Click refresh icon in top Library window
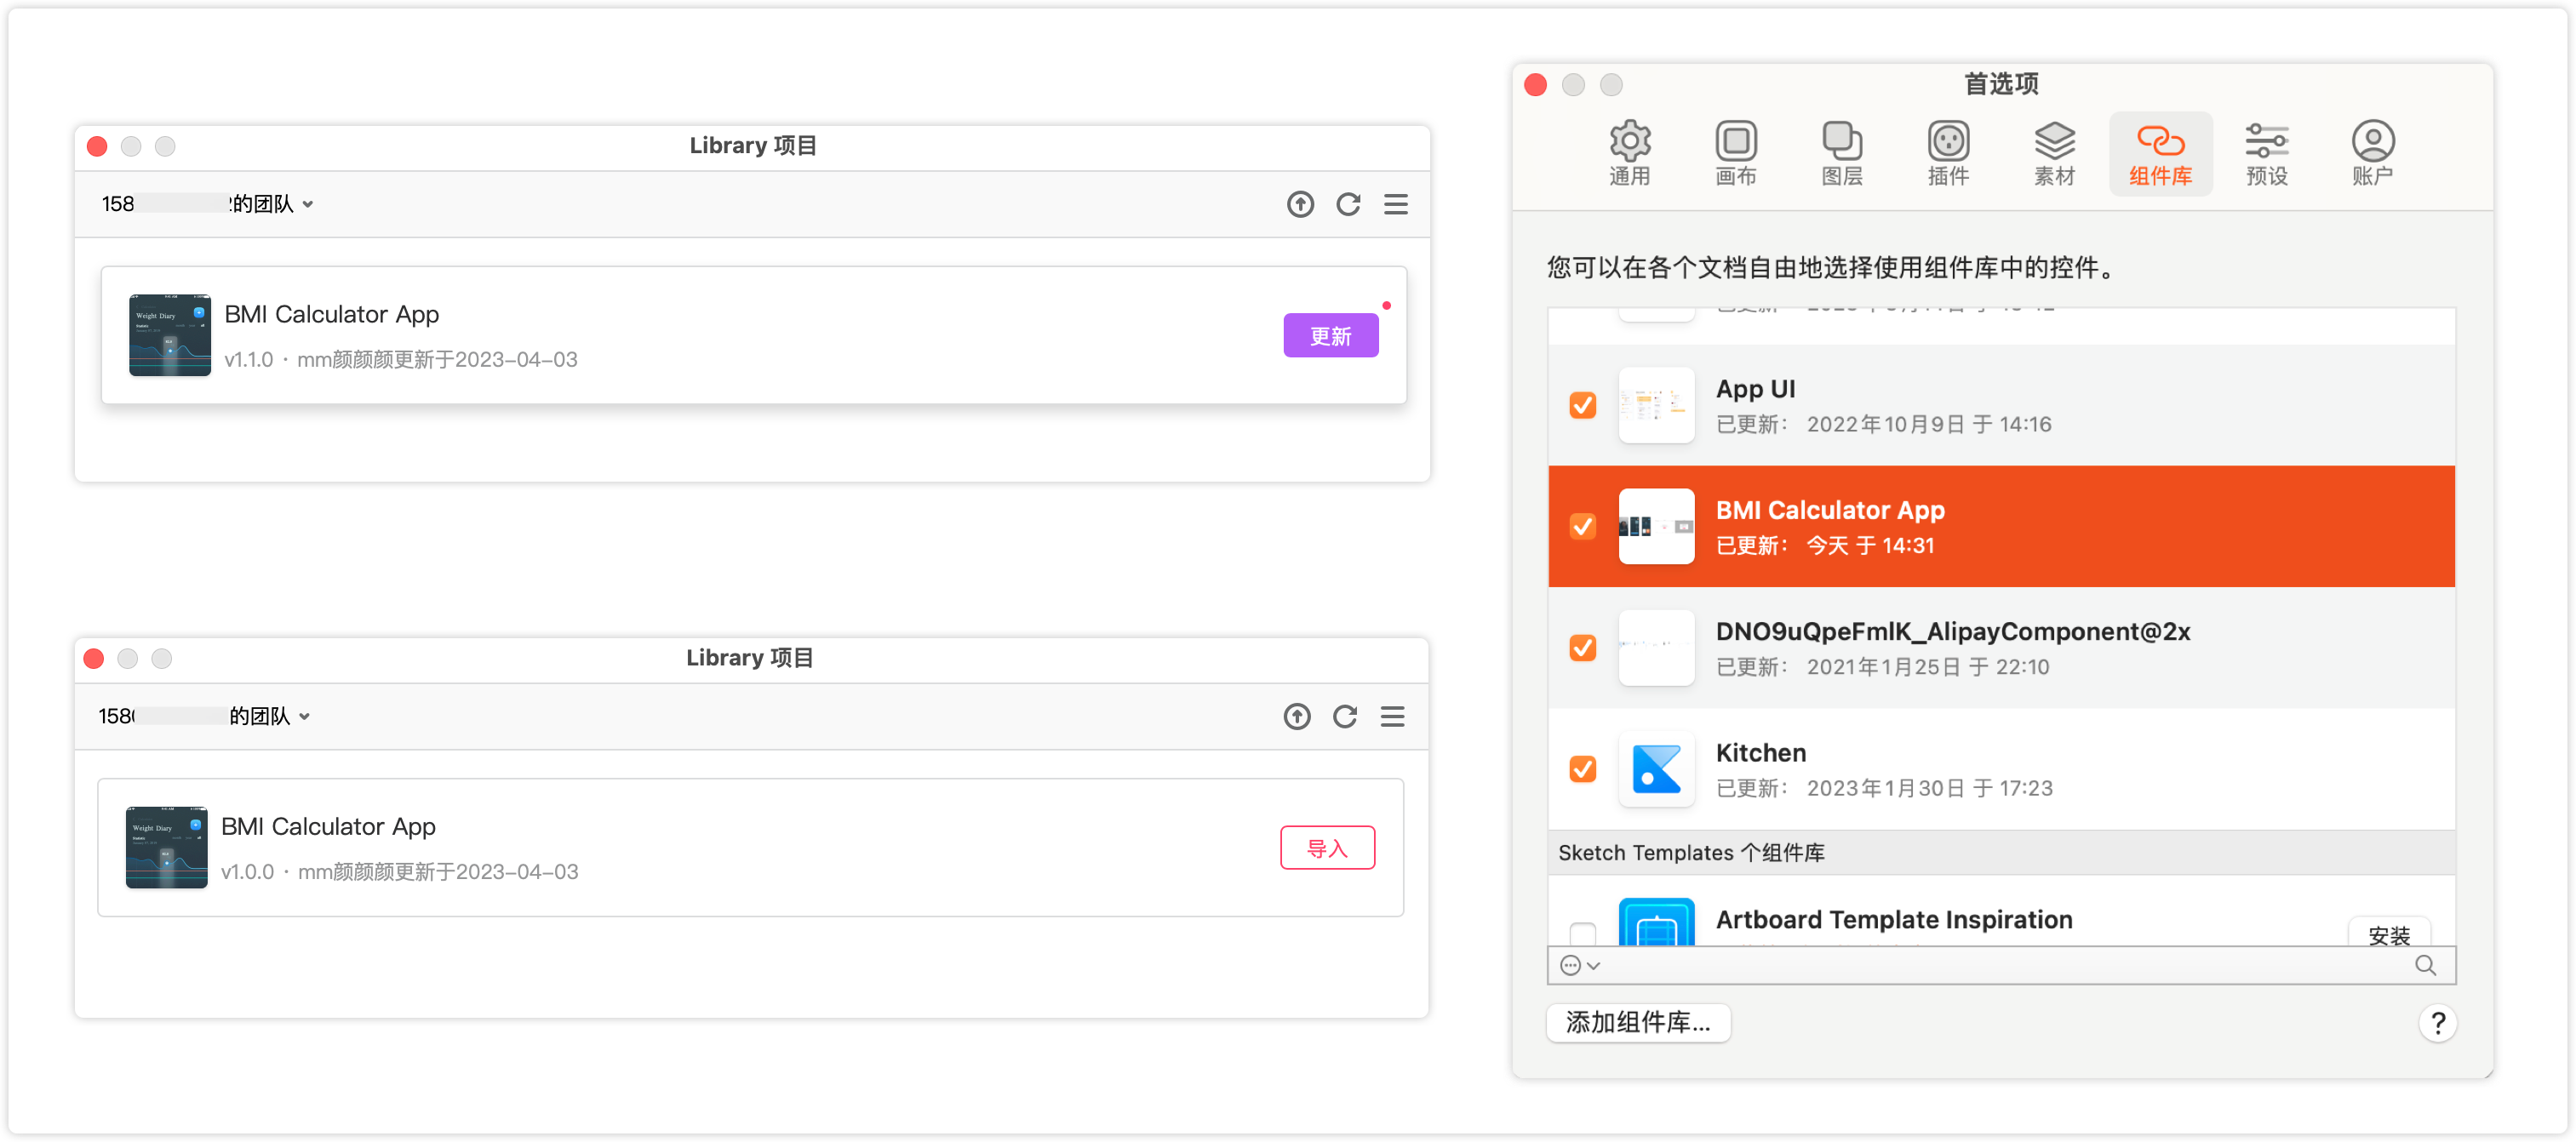This screenshot has height=1142, width=2576. (1348, 205)
